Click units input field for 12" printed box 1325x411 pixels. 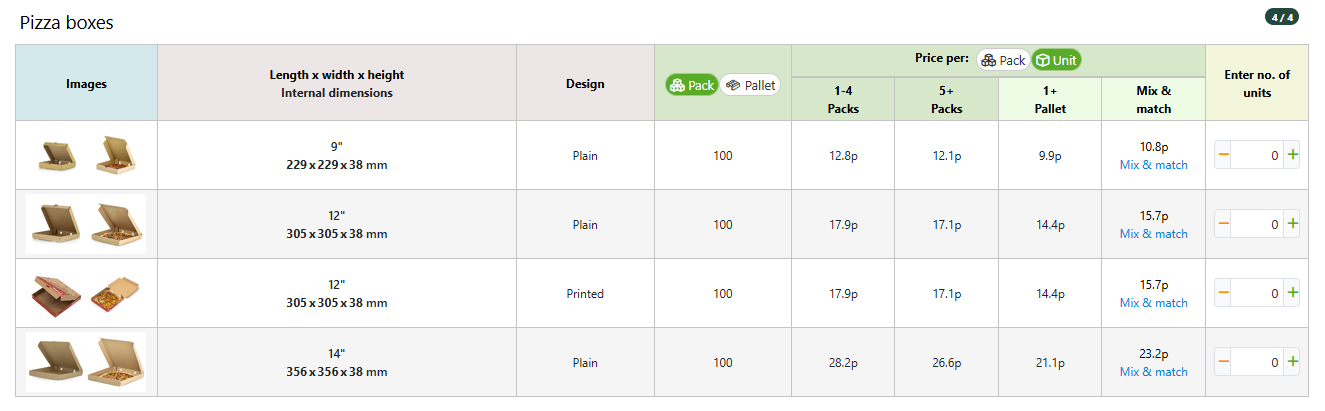(x=1257, y=293)
